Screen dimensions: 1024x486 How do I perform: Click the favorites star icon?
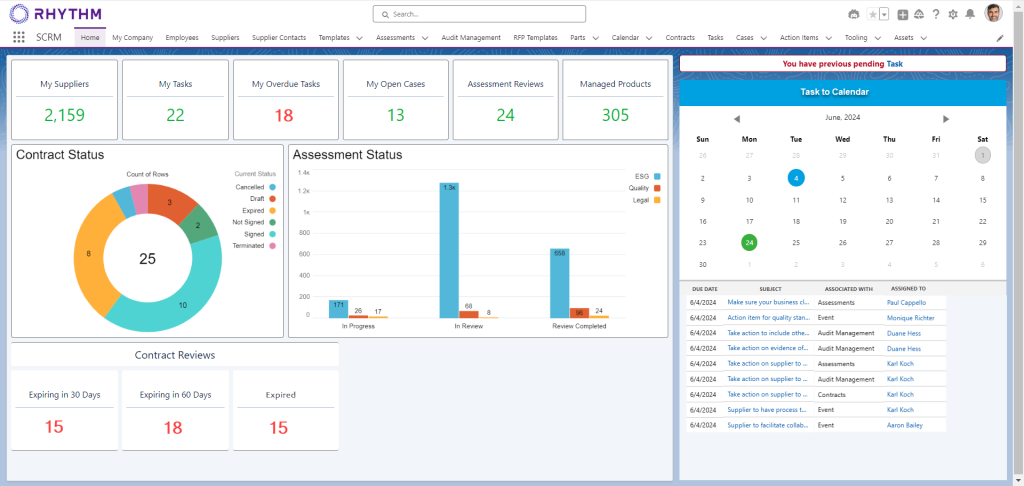pos(873,14)
